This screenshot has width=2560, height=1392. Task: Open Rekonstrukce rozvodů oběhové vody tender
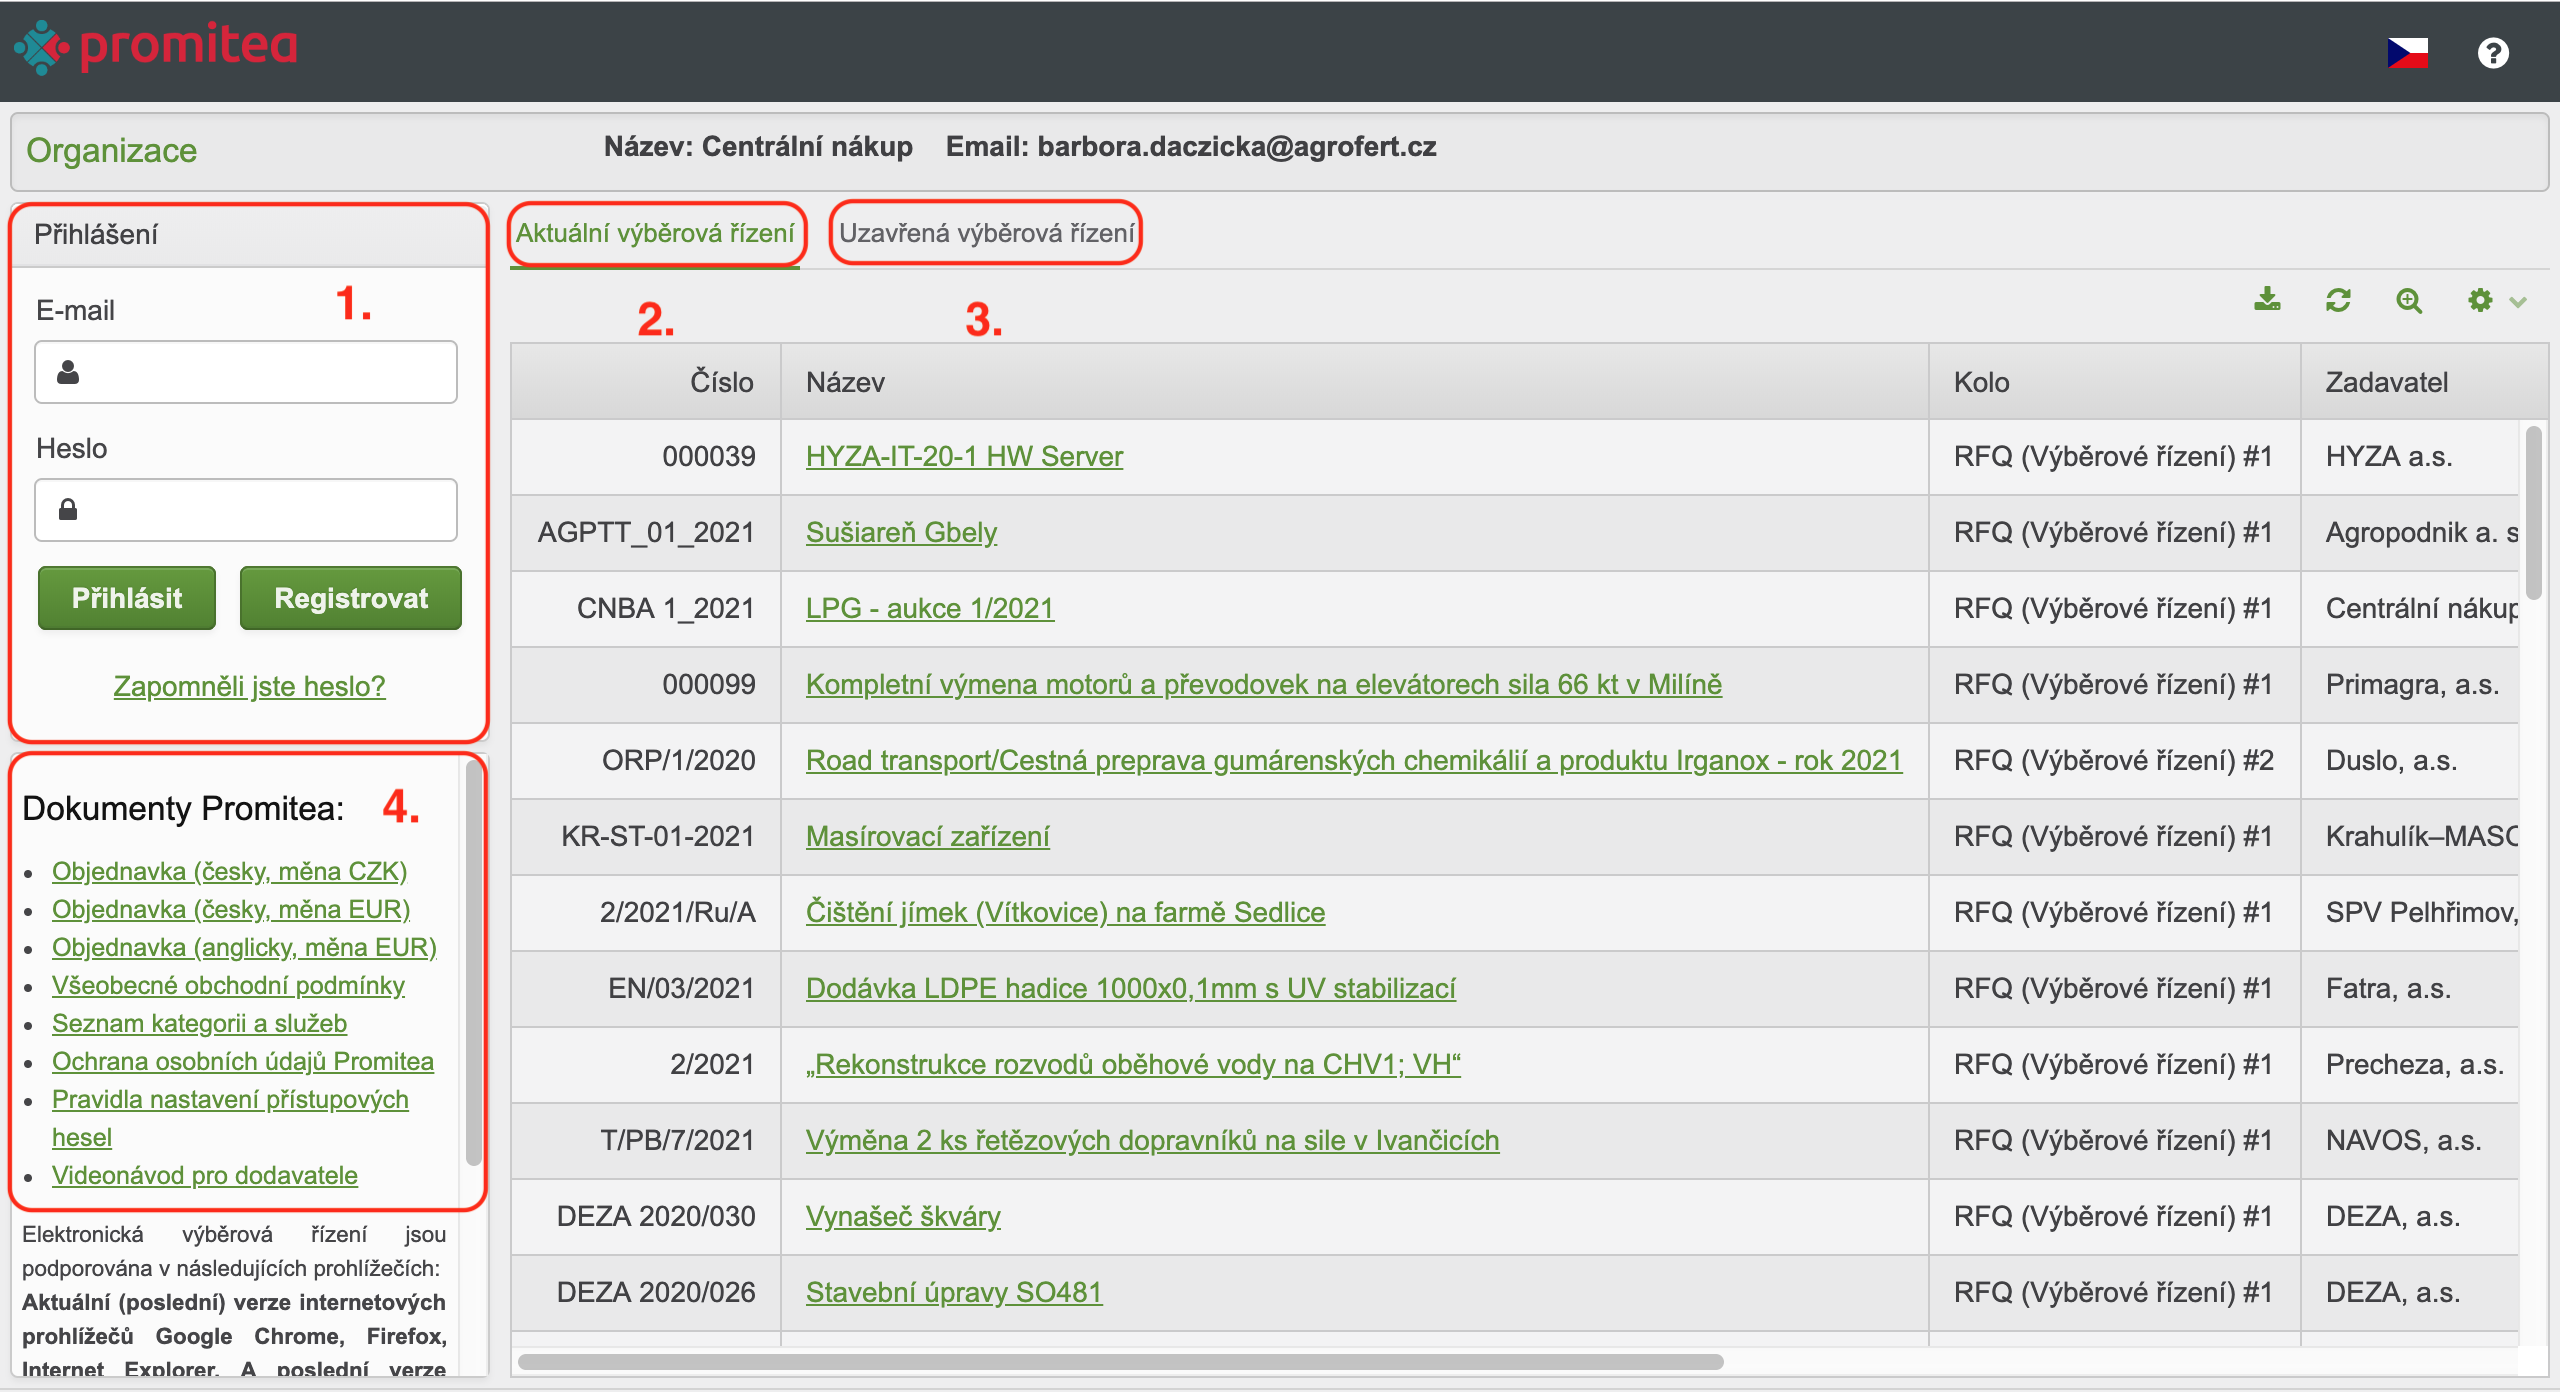point(1133,1064)
